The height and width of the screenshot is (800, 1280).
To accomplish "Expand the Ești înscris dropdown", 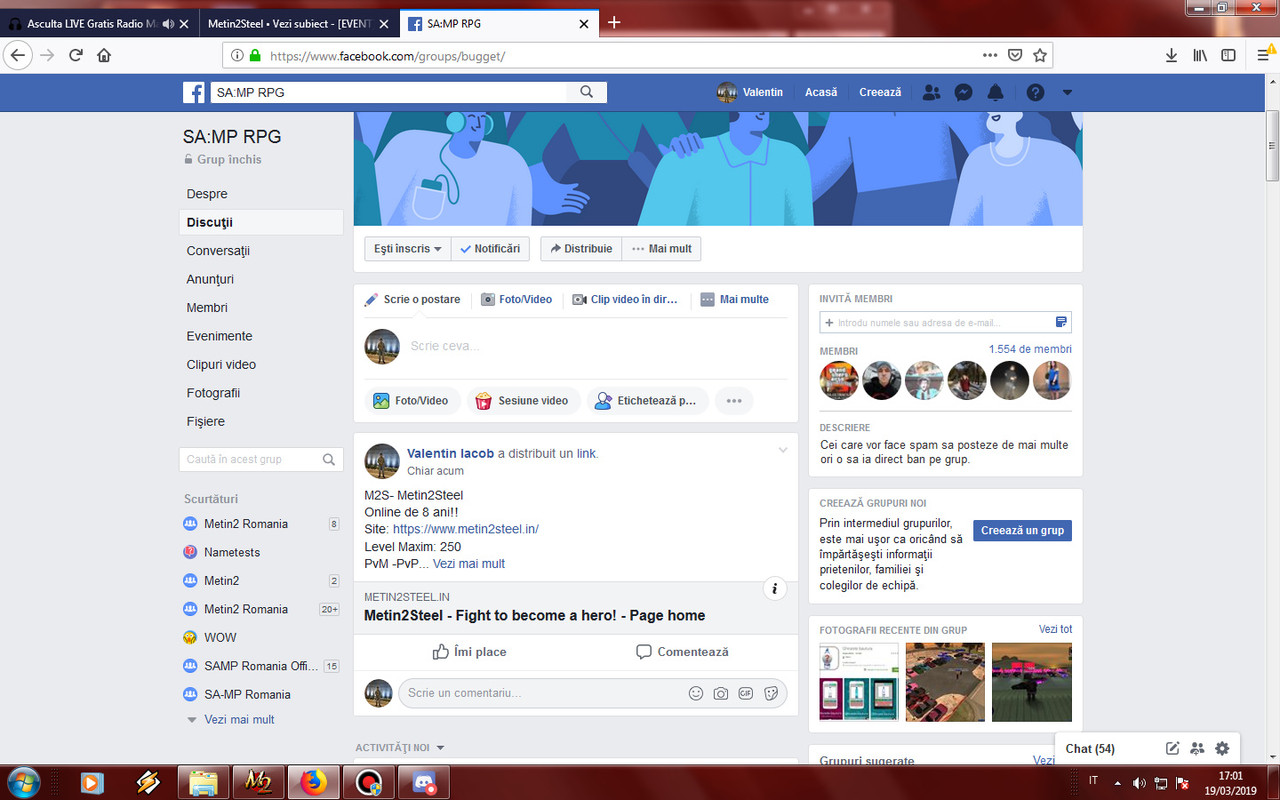I will pyautogui.click(x=408, y=249).
